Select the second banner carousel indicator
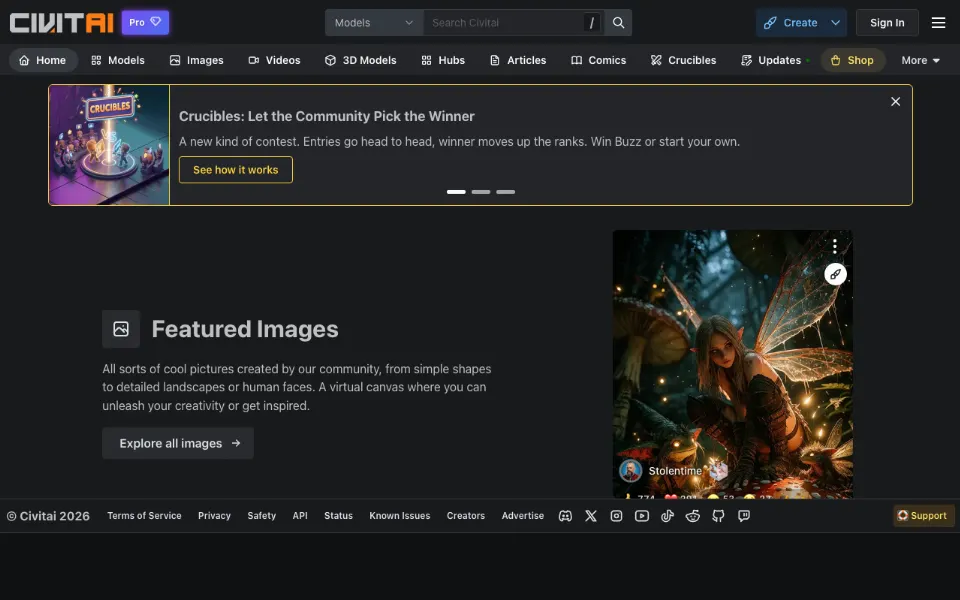Screen dimensions: 960x600 pyautogui.click(x=481, y=192)
